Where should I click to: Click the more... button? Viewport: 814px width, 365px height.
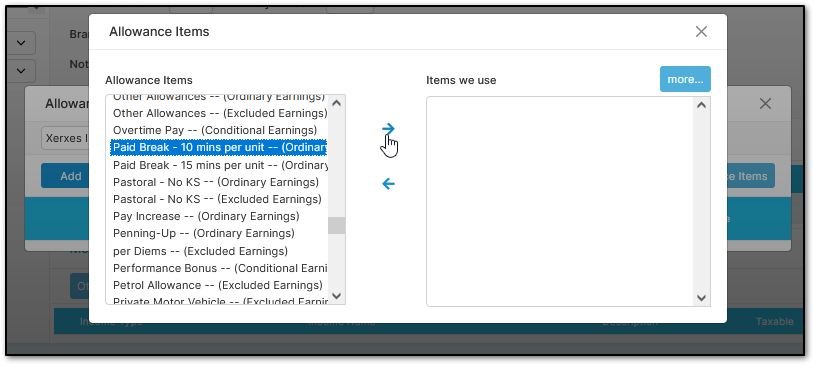click(x=685, y=79)
